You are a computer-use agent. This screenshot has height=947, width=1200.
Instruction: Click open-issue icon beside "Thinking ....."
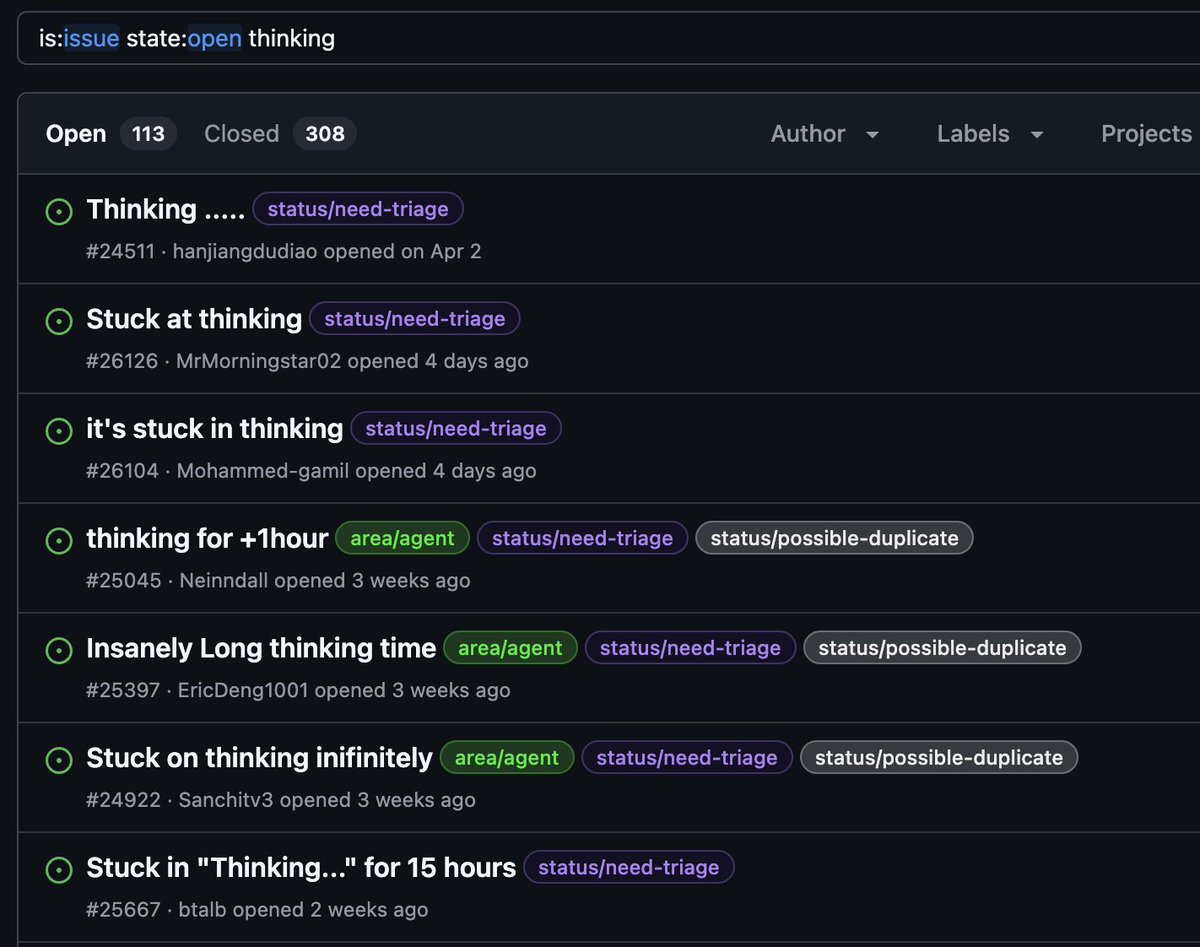pos(59,211)
